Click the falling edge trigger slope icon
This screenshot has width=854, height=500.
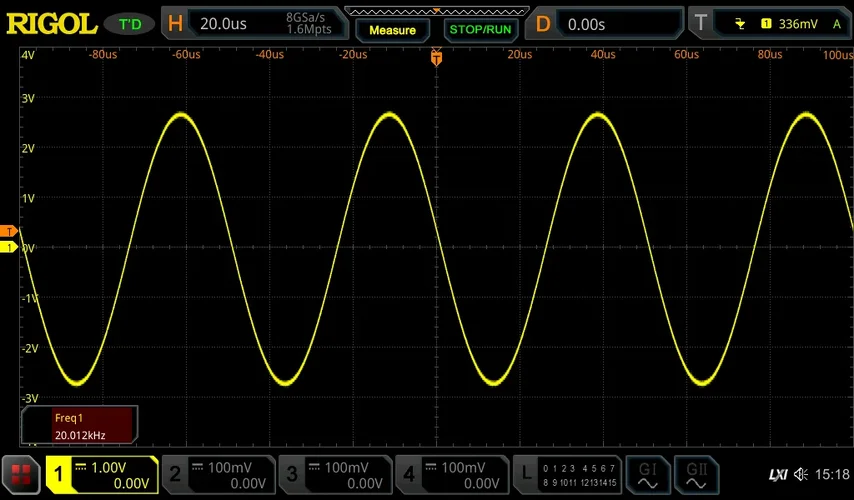pyautogui.click(x=740, y=23)
